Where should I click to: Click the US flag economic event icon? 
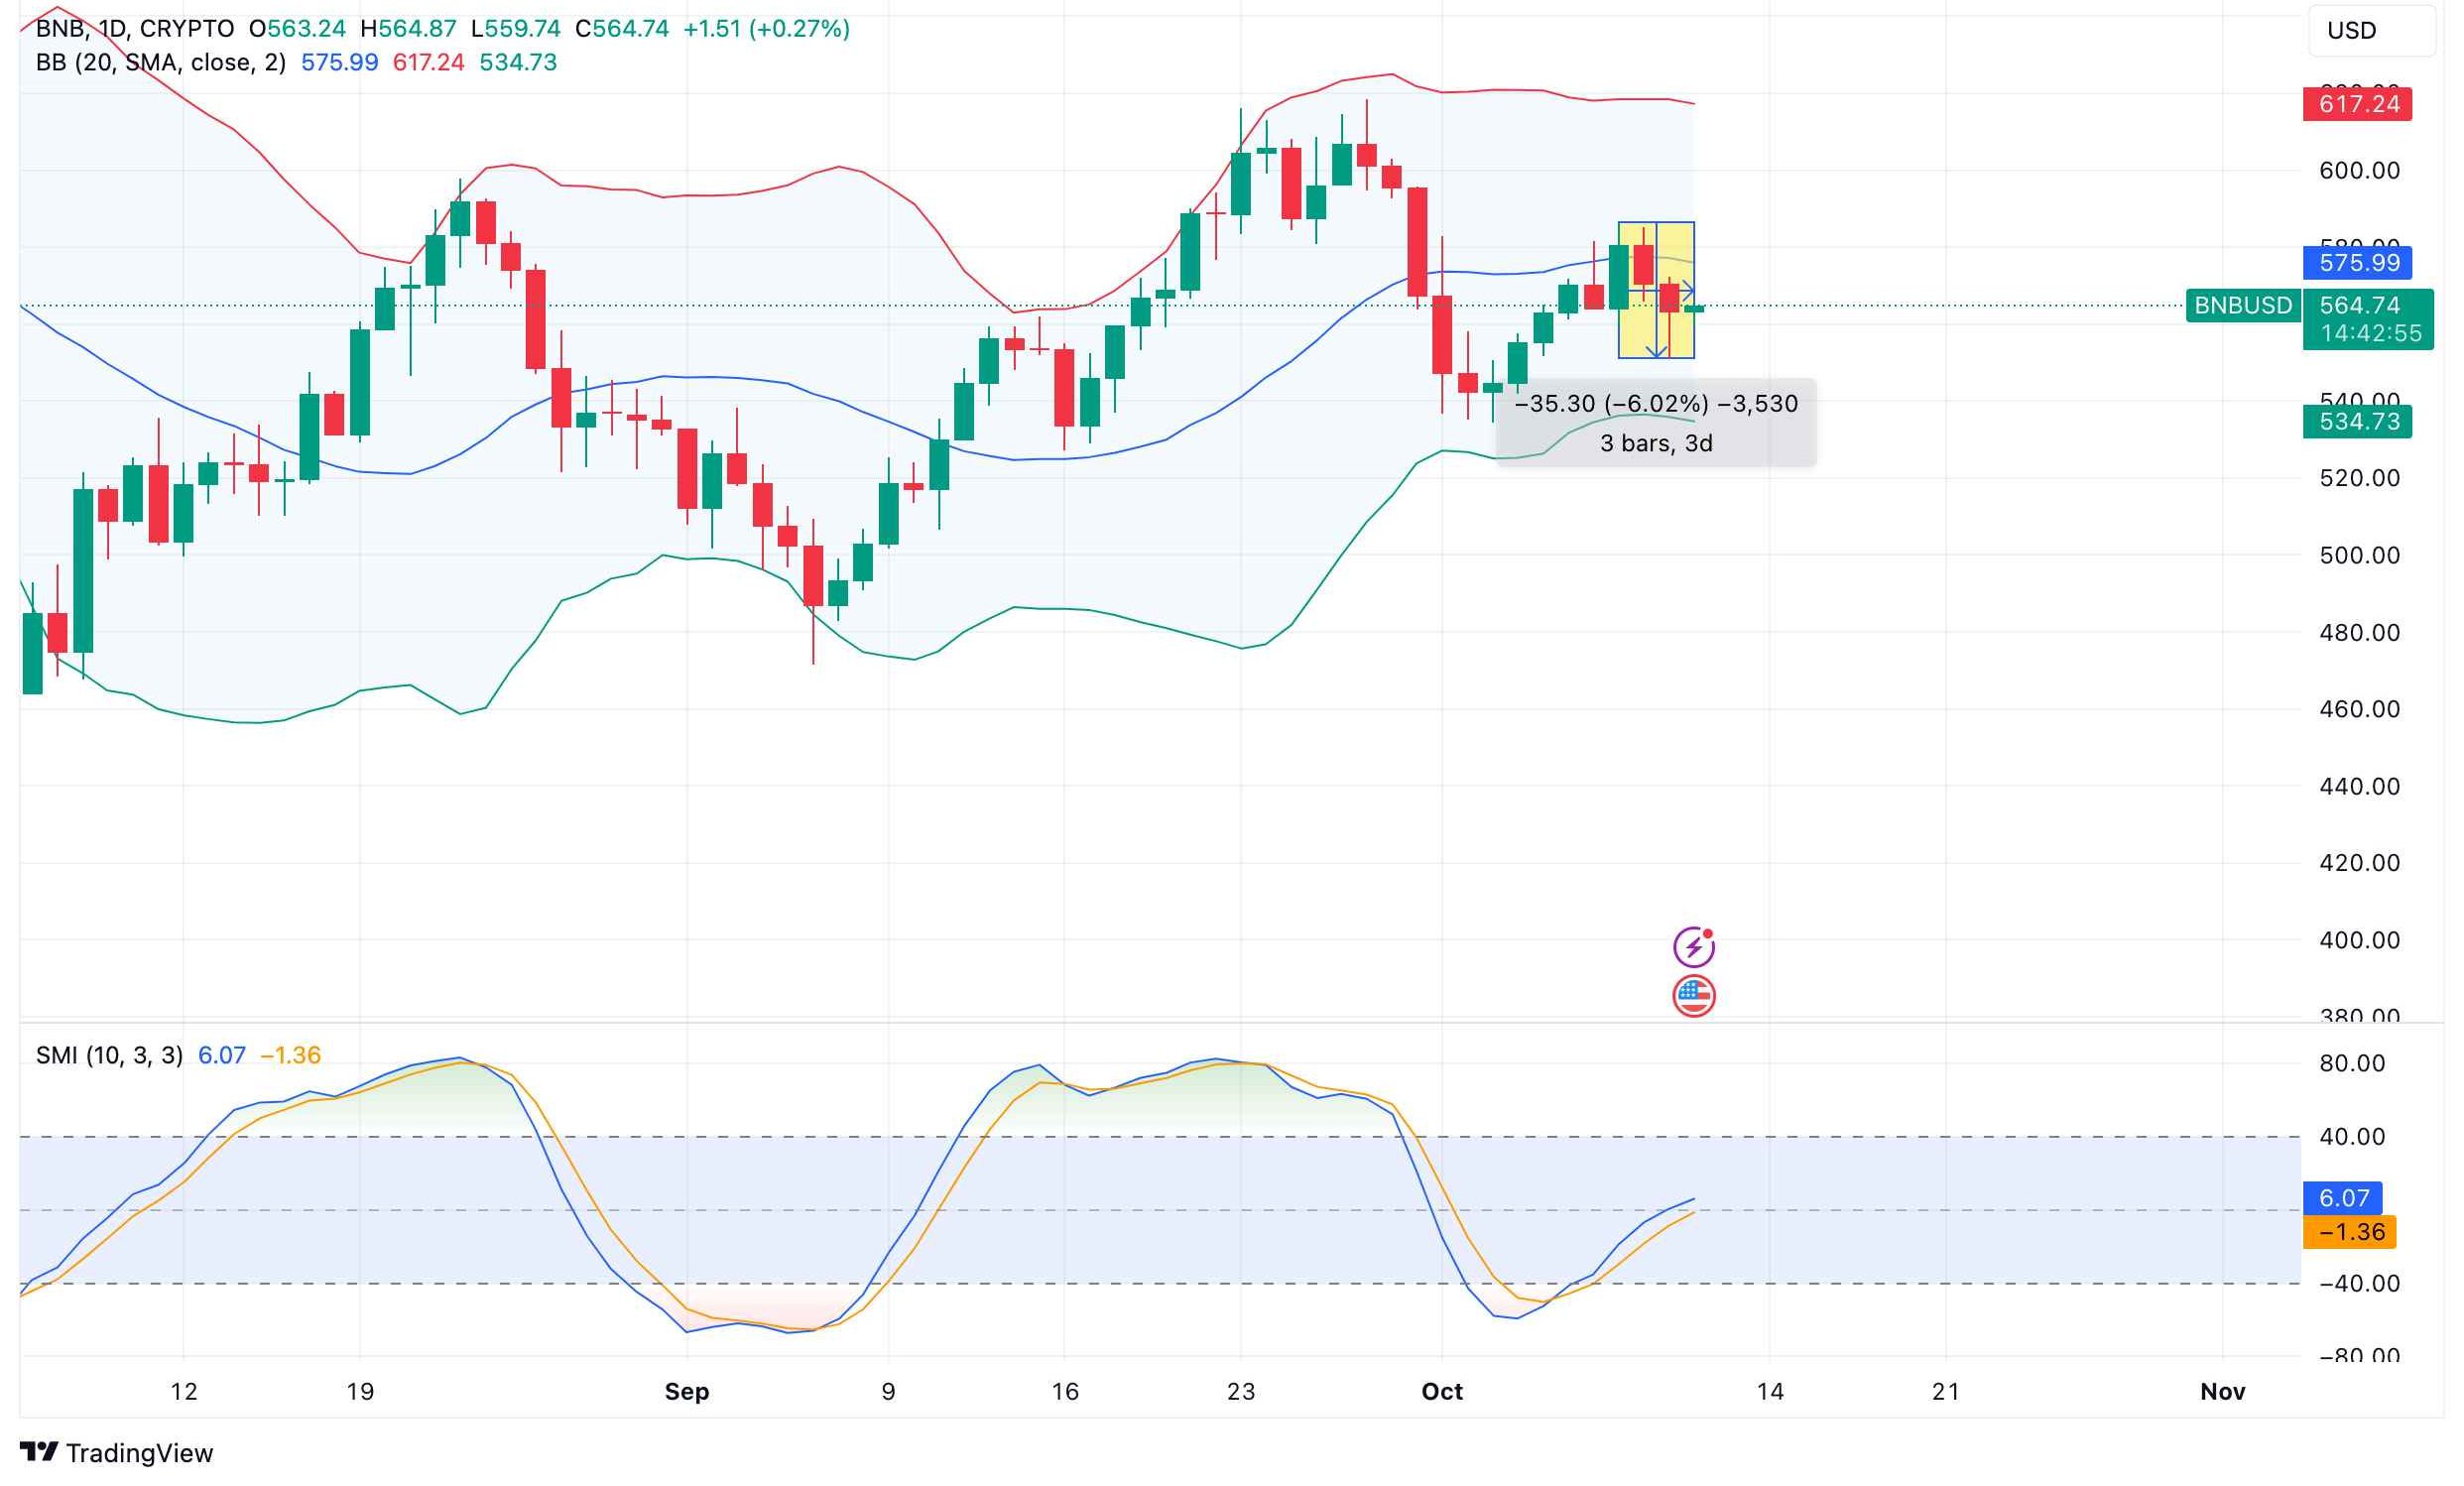(1693, 995)
